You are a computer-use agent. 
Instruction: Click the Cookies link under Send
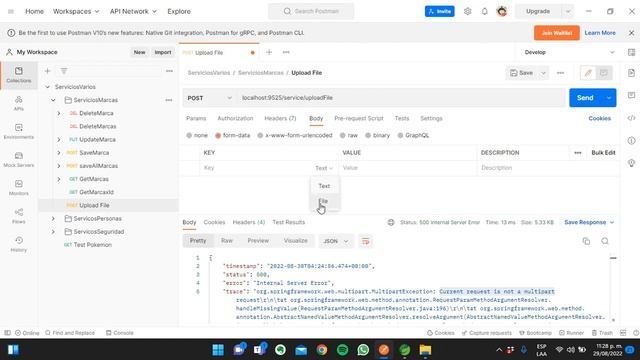coord(600,118)
